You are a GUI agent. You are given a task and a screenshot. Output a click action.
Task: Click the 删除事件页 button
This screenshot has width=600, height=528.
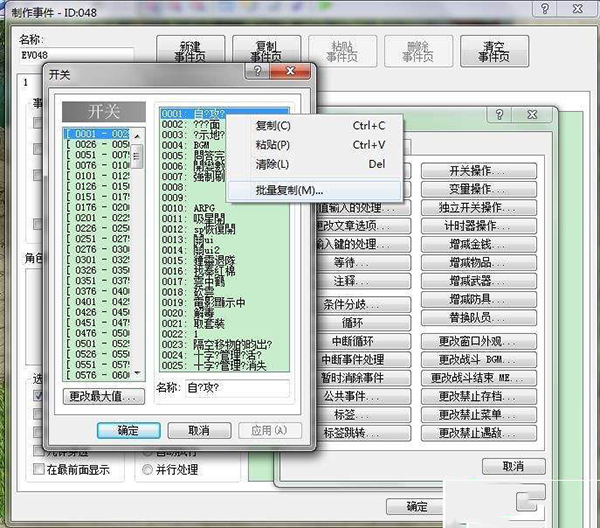point(418,51)
